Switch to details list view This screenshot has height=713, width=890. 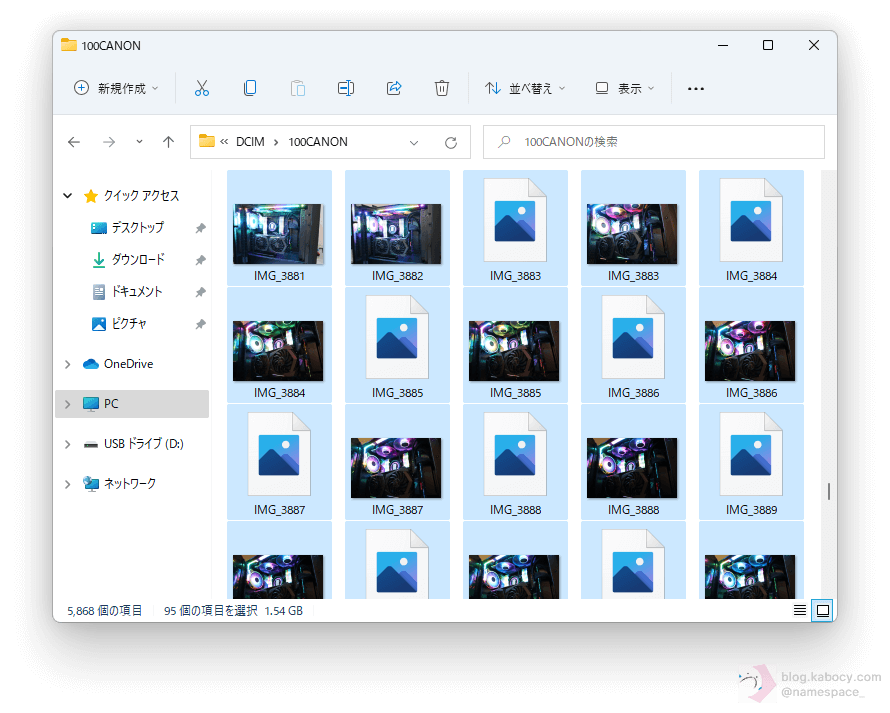coord(800,610)
